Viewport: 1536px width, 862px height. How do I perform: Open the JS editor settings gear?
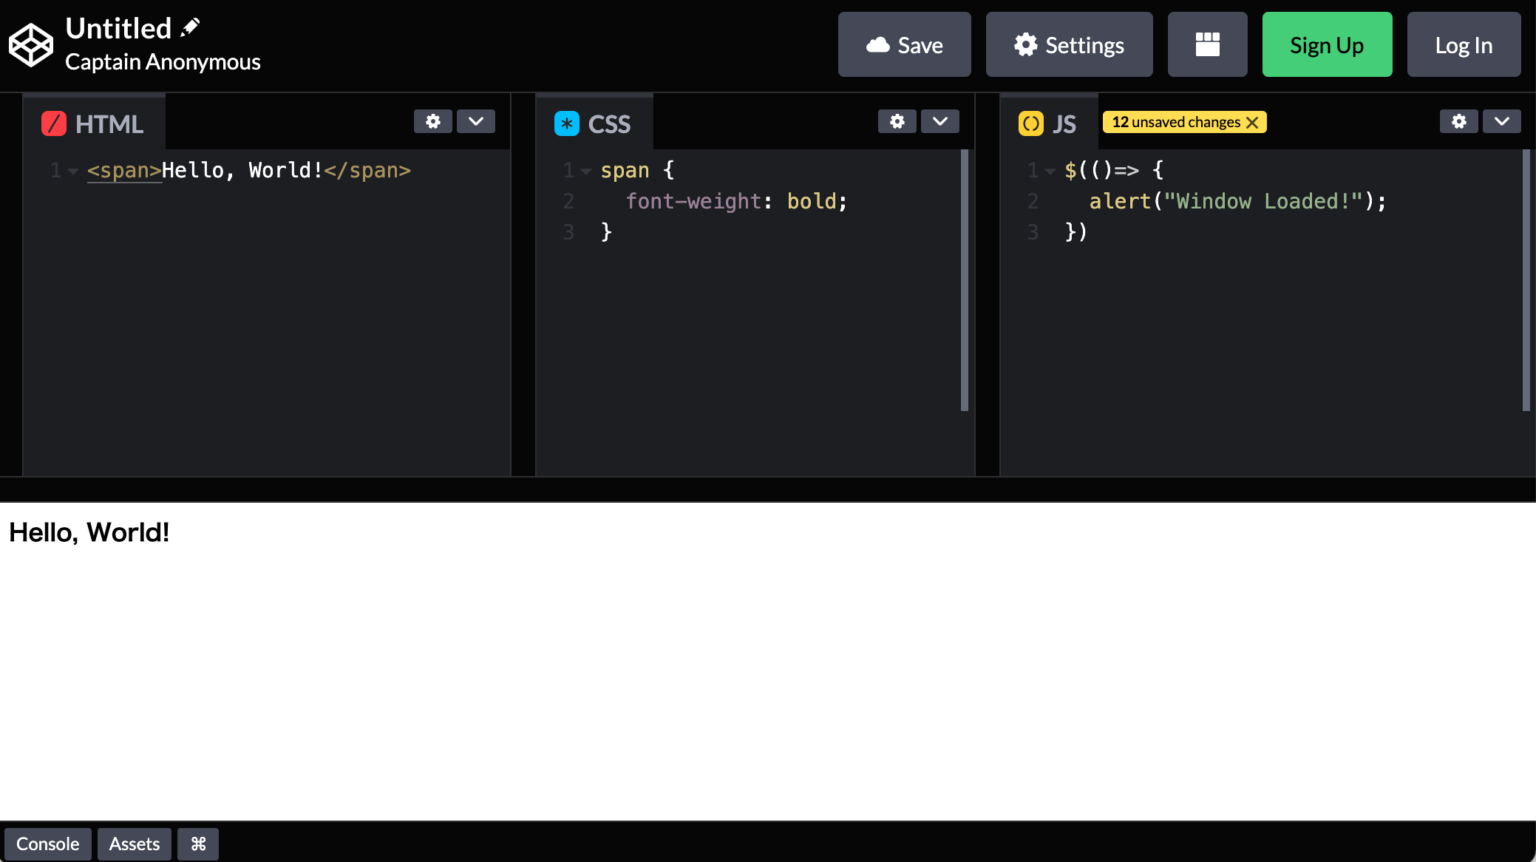[x=1459, y=121]
